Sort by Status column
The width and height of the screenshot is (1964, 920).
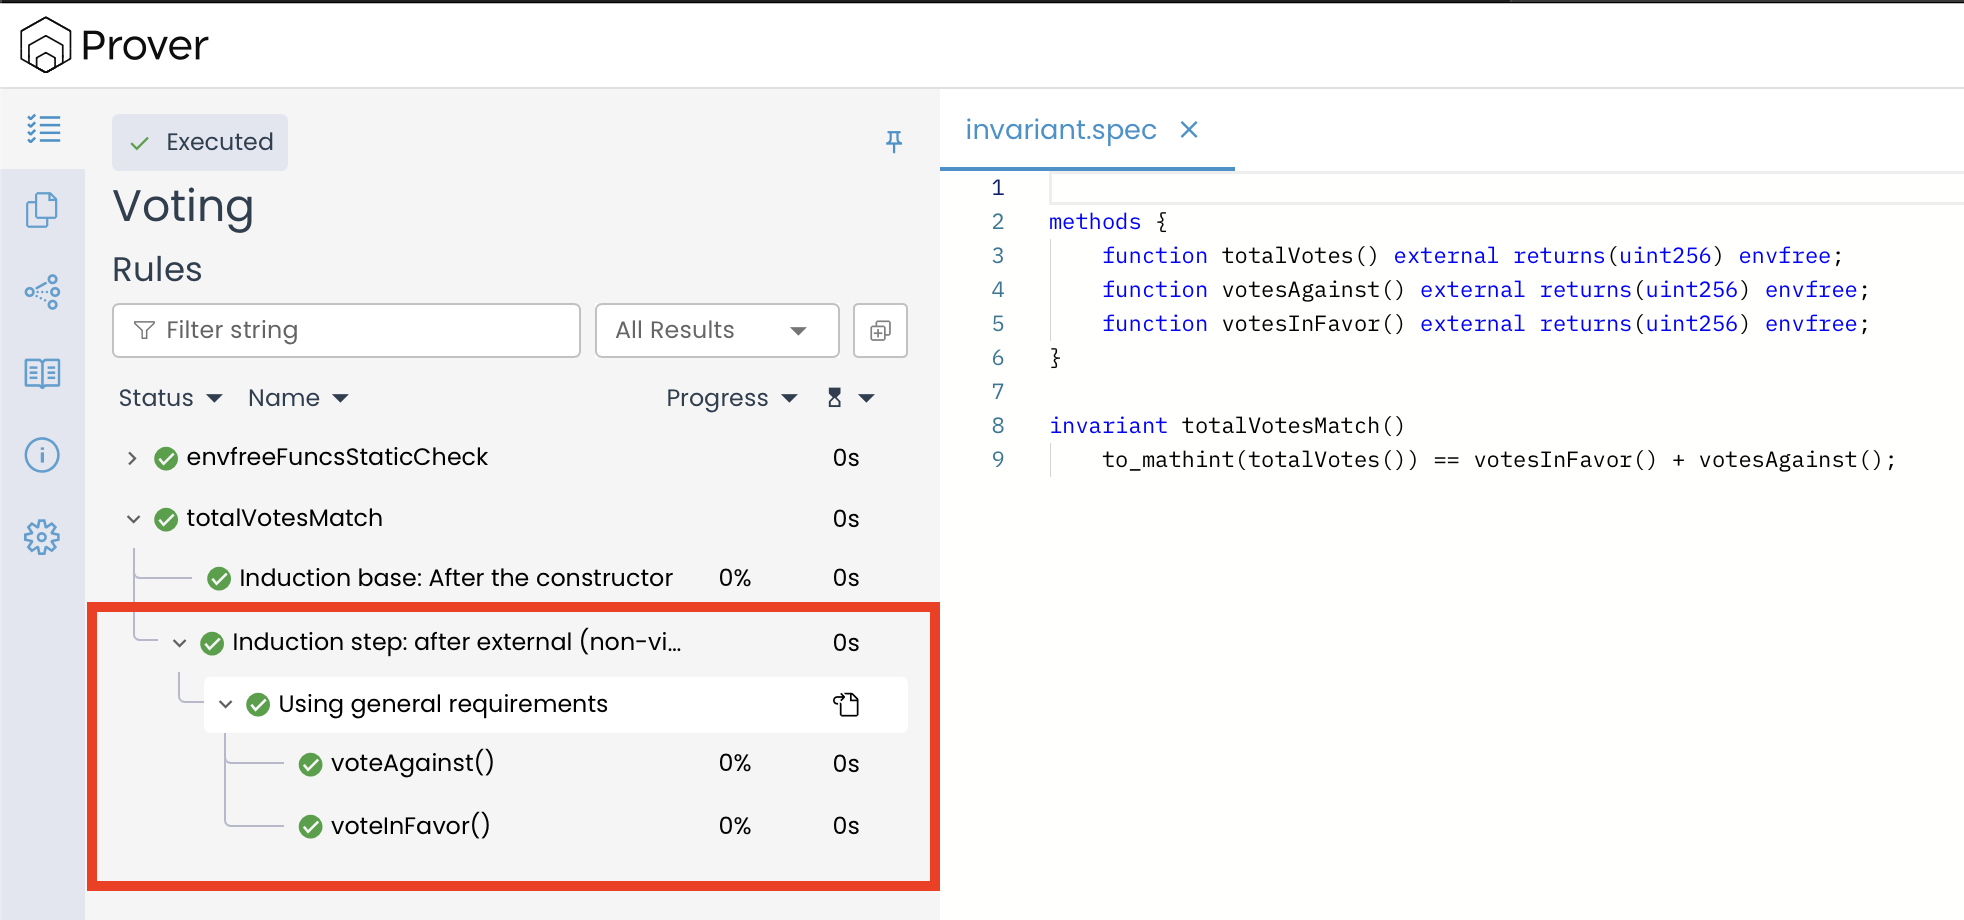169,398
